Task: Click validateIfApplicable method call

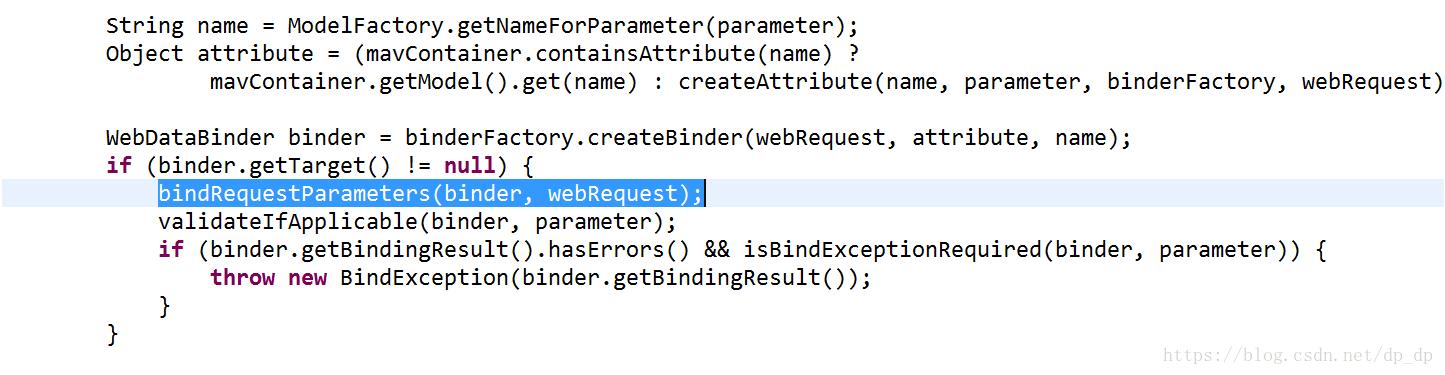Action: click(x=288, y=221)
